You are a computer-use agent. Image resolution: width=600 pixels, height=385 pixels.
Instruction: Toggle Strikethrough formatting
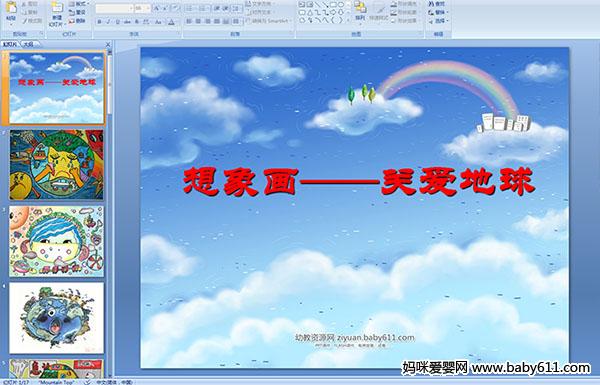point(127,22)
